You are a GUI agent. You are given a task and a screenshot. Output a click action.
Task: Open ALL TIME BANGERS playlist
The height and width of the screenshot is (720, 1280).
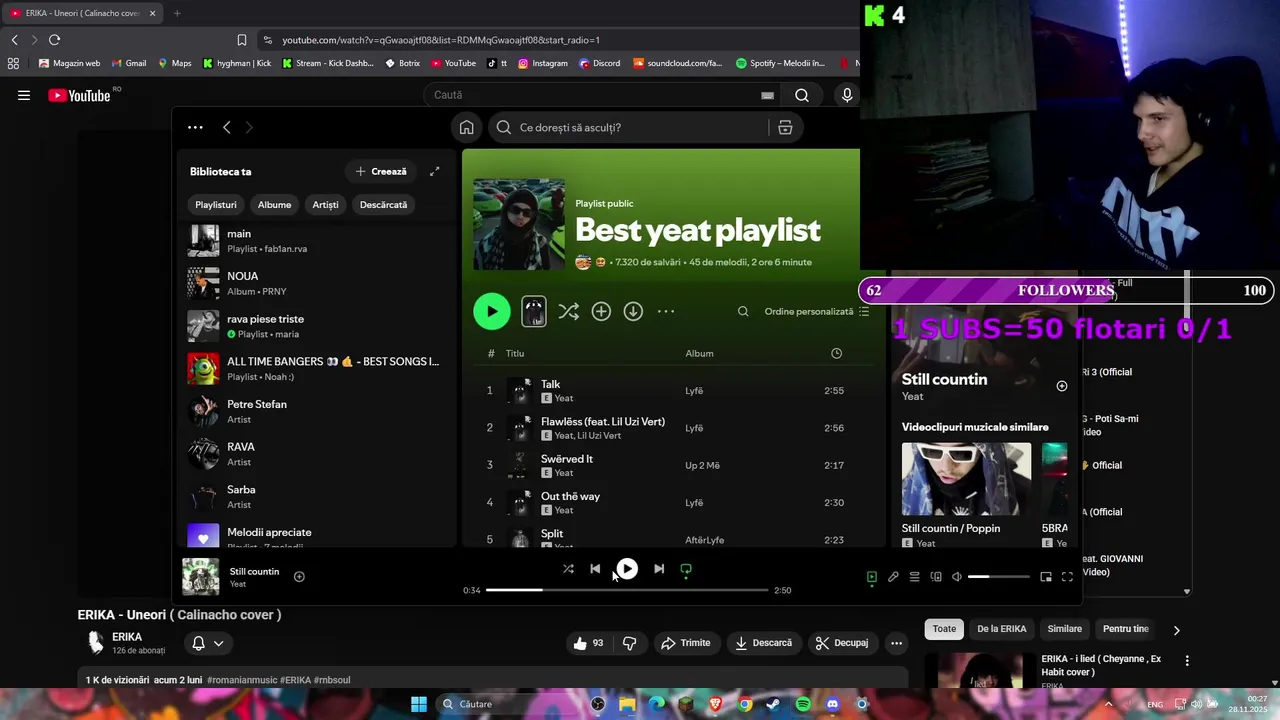(315, 369)
